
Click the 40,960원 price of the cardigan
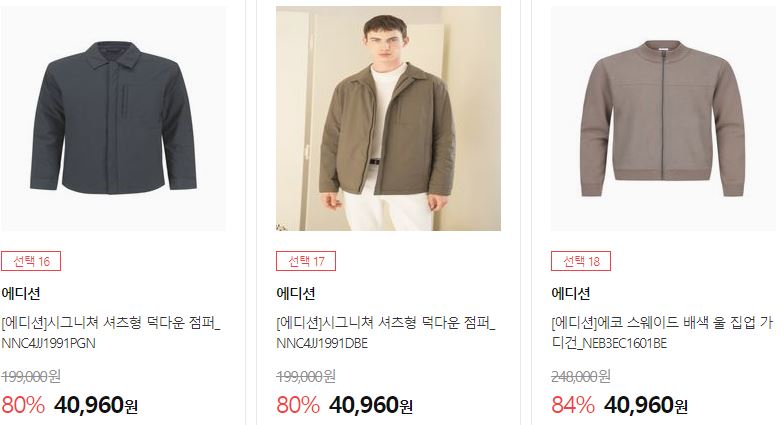point(646,405)
